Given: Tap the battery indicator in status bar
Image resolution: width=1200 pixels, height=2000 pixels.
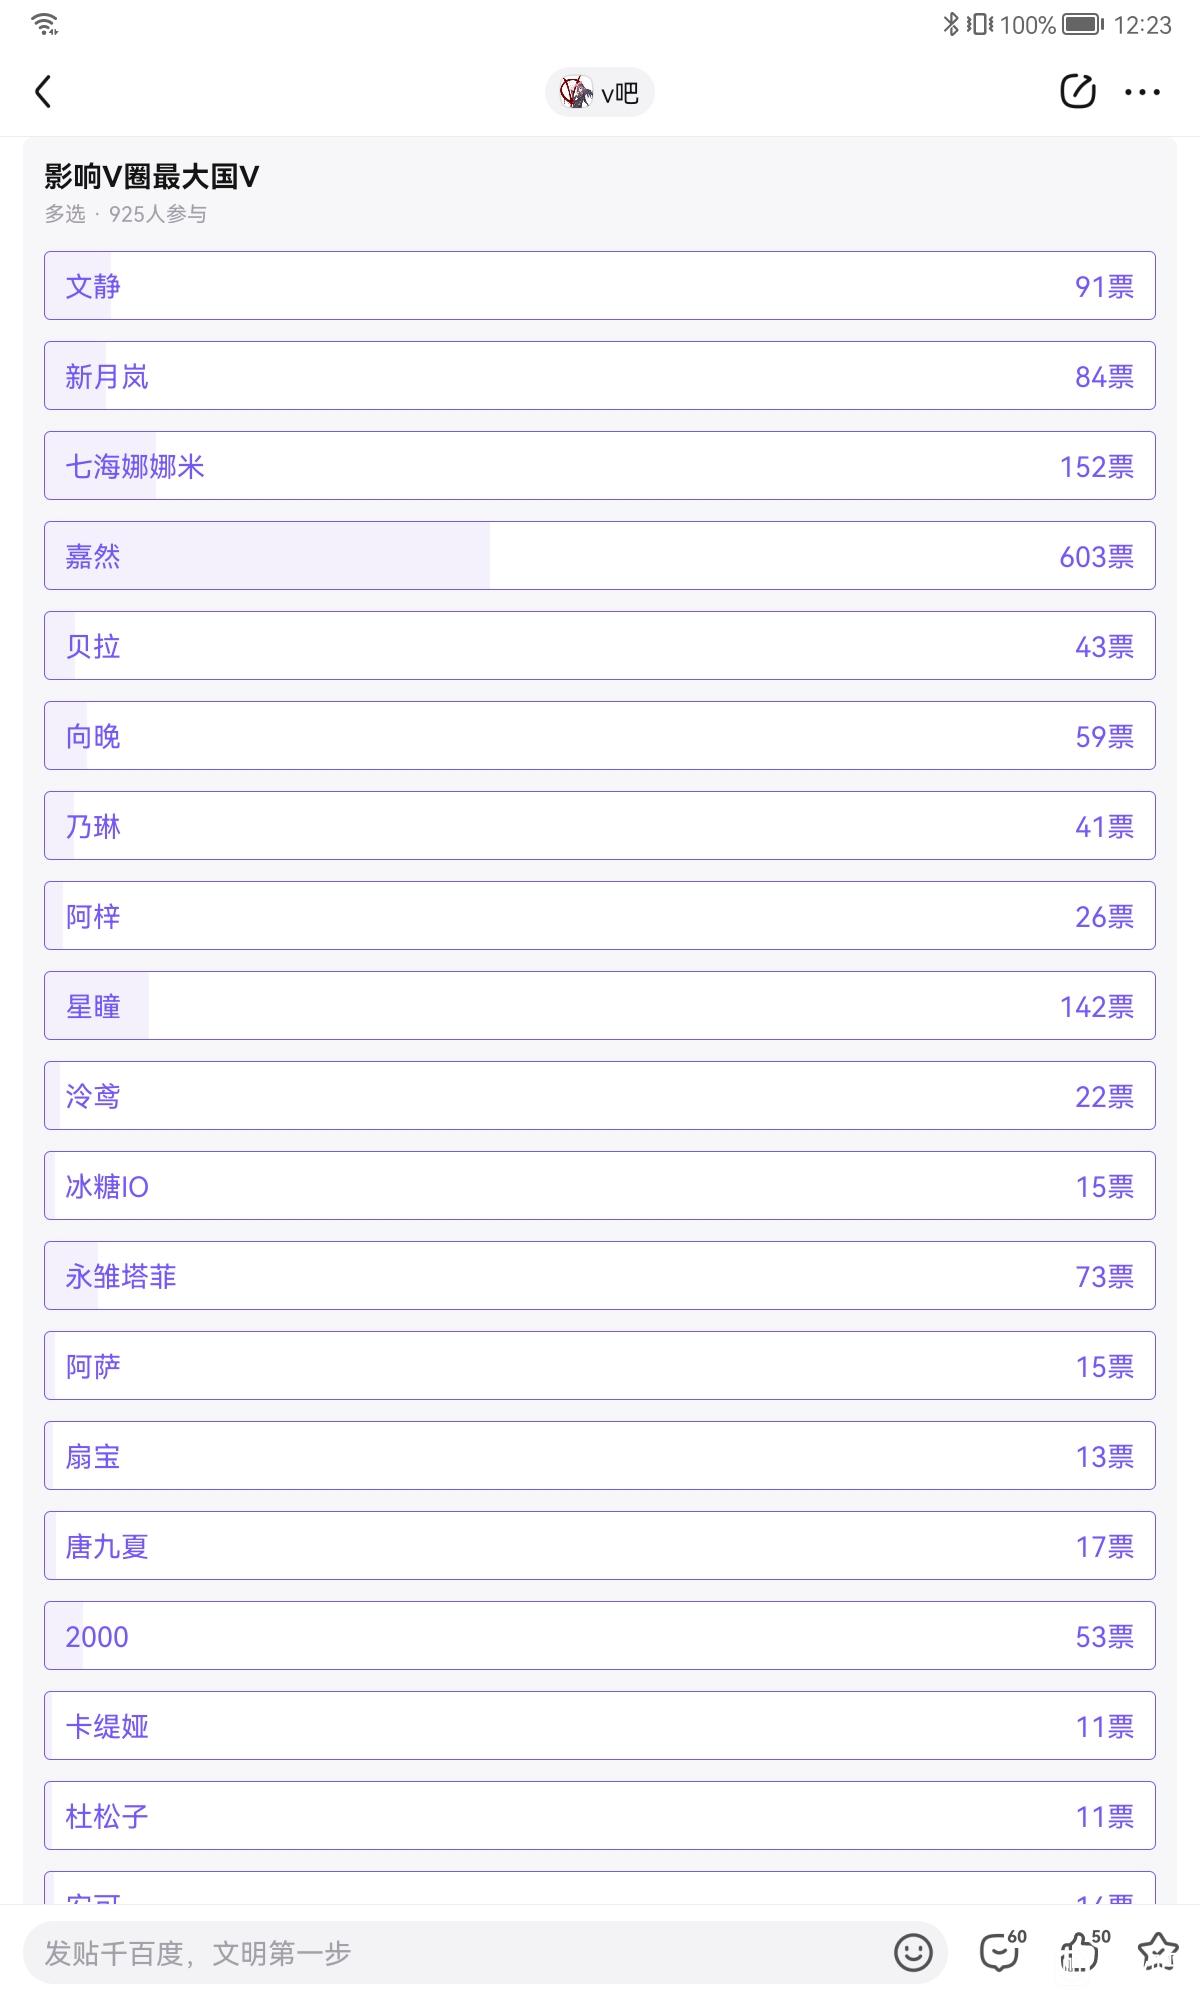Looking at the screenshot, I should [1083, 24].
